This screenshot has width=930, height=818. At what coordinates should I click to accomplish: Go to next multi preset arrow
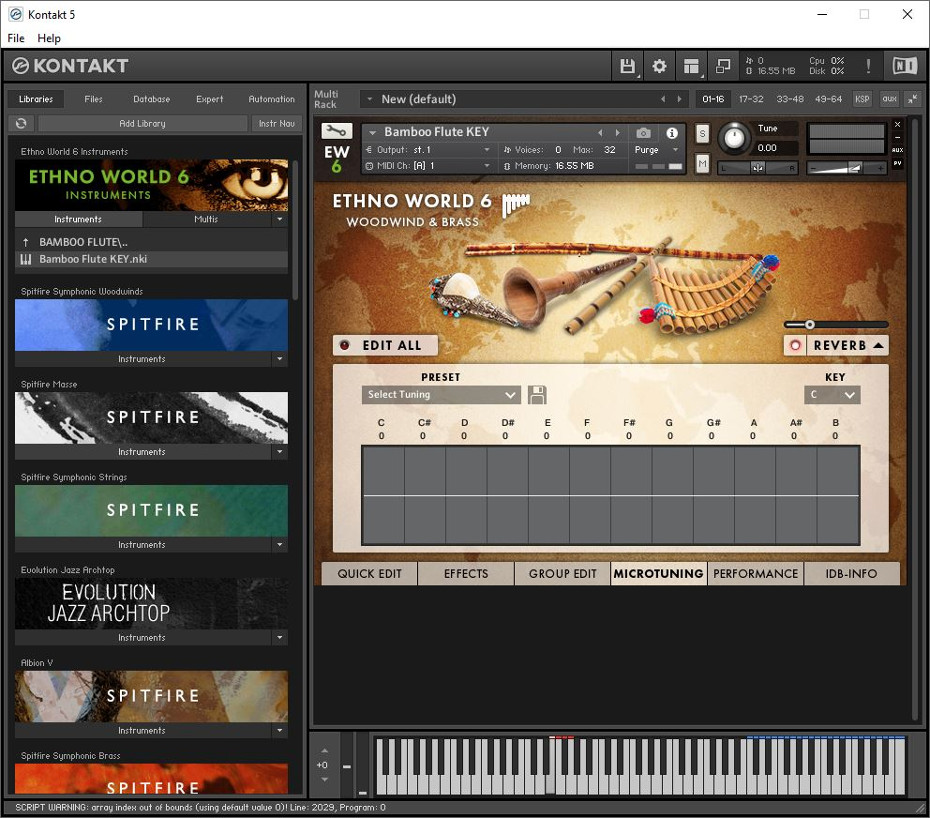(x=680, y=99)
